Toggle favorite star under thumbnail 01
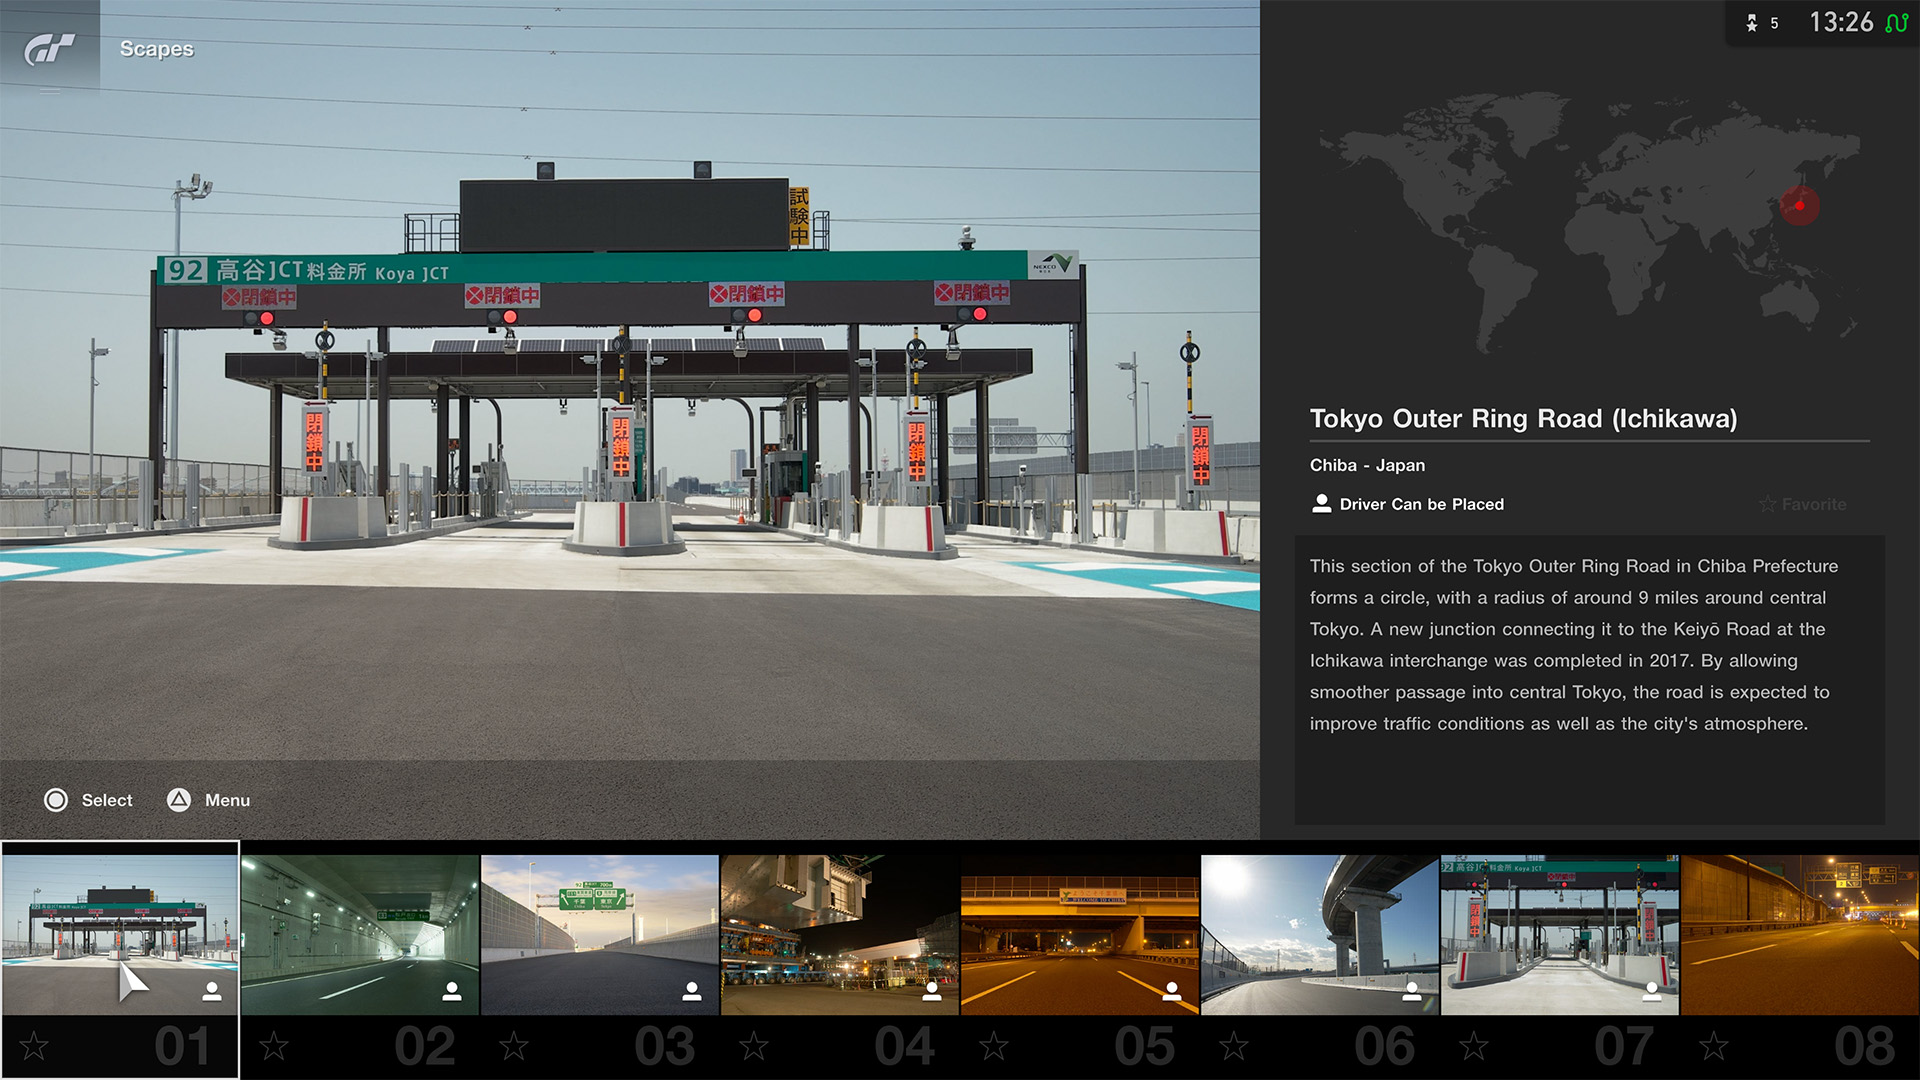 (x=34, y=1047)
